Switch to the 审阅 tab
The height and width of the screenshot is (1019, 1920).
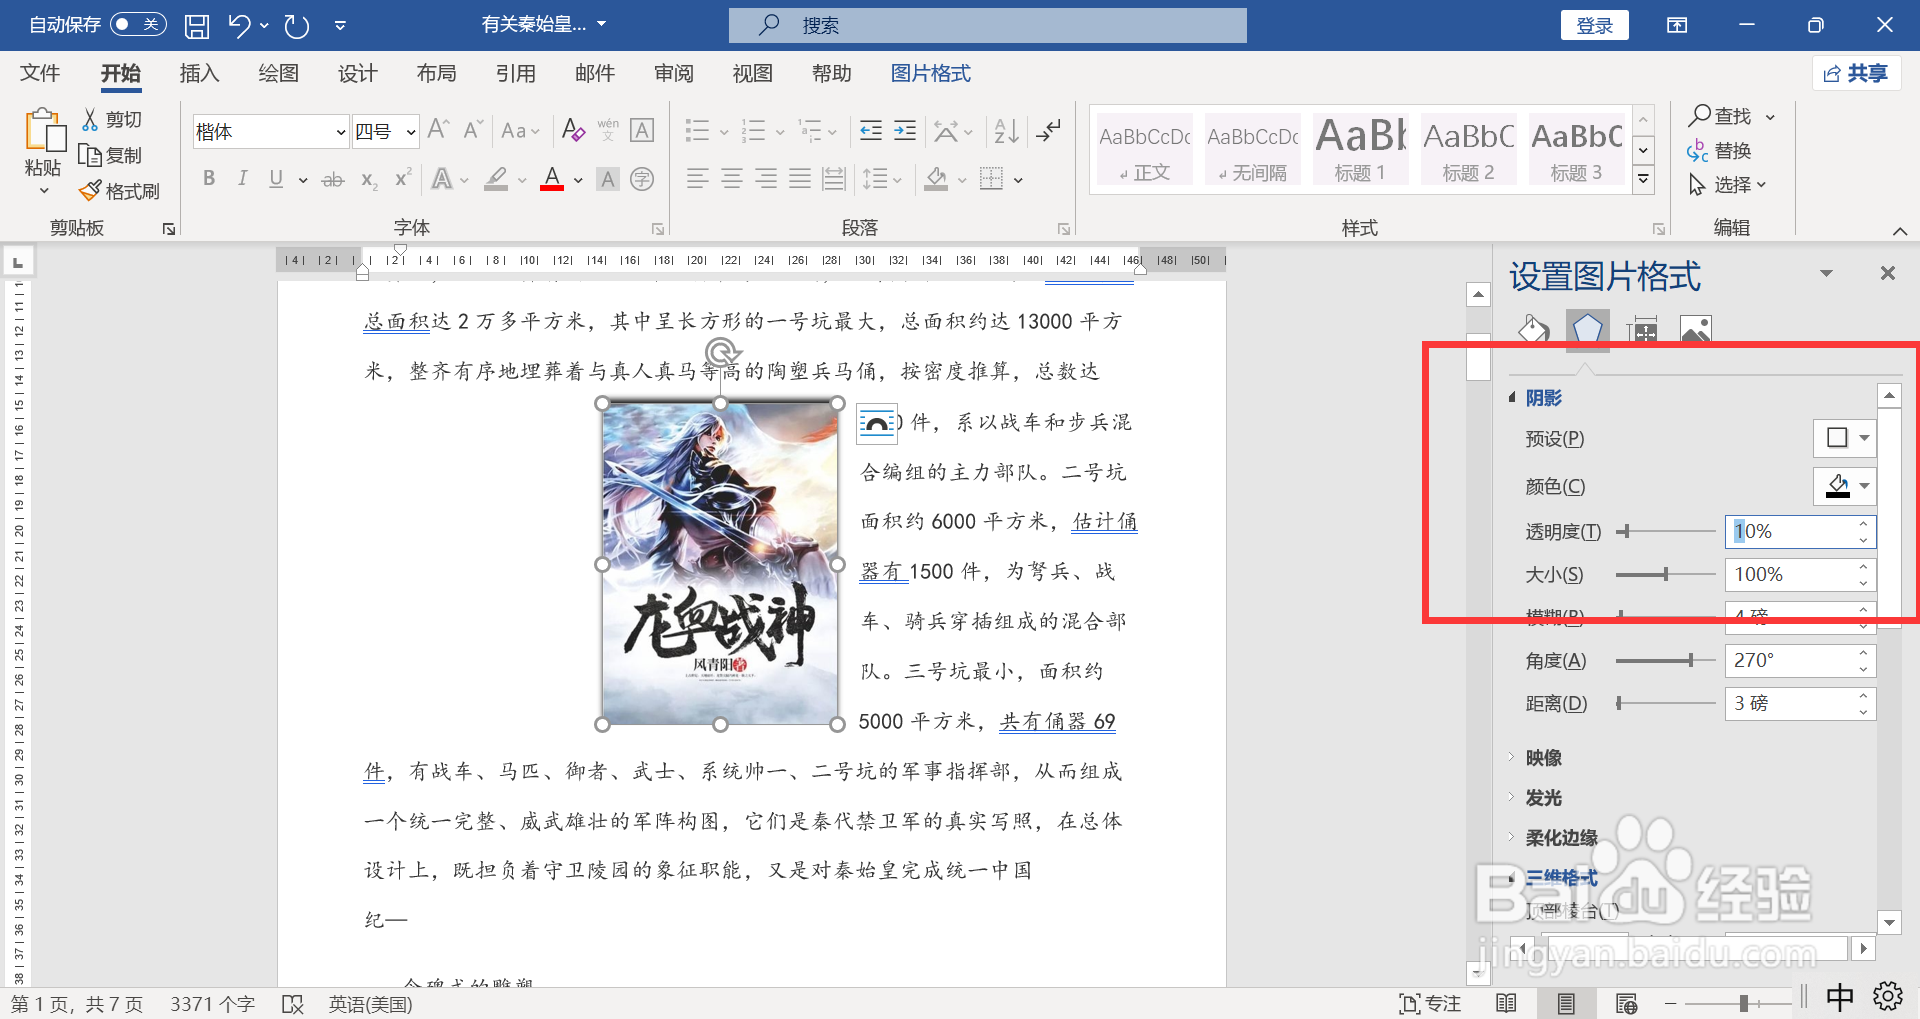(673, 73)
